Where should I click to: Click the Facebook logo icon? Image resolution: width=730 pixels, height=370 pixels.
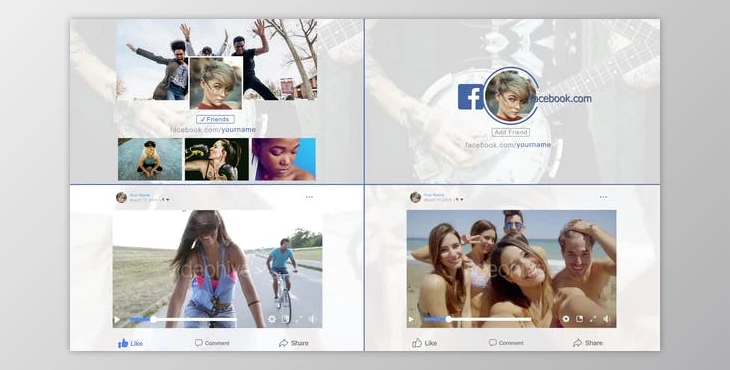pos(470,97)
